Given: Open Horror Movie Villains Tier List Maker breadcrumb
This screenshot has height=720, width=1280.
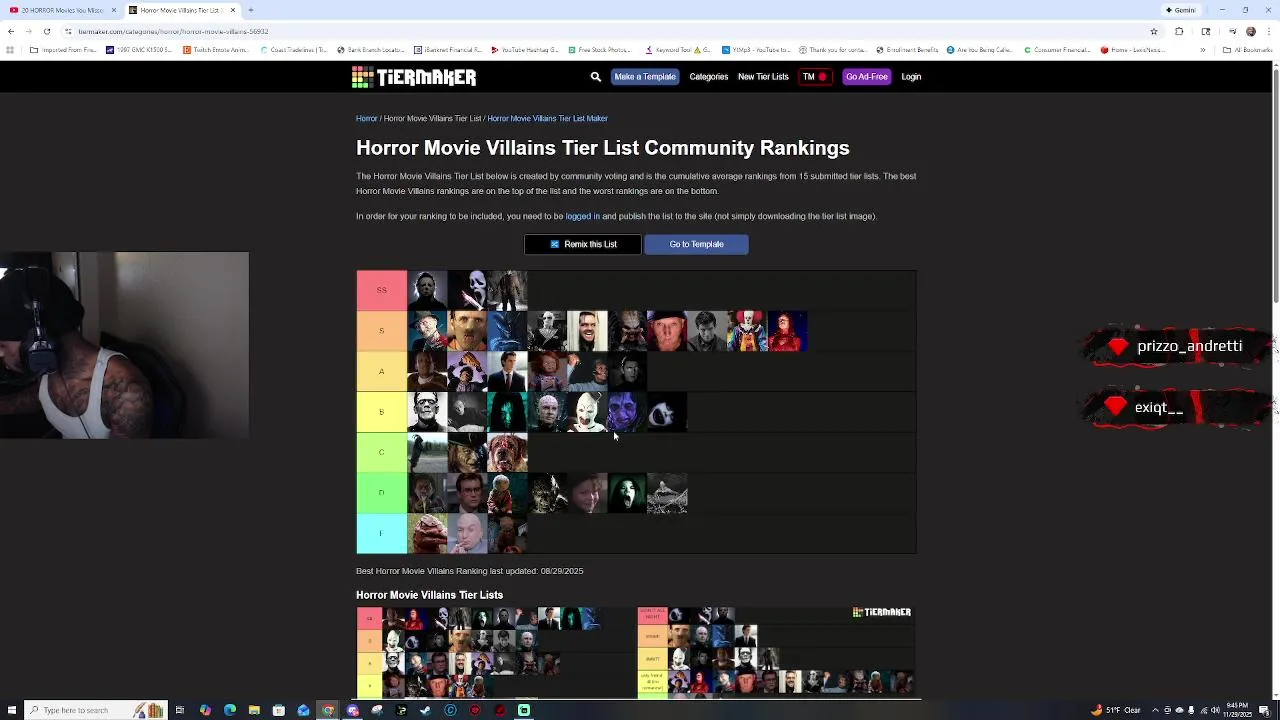Looking at the screenshot, I should coord(547,118).
